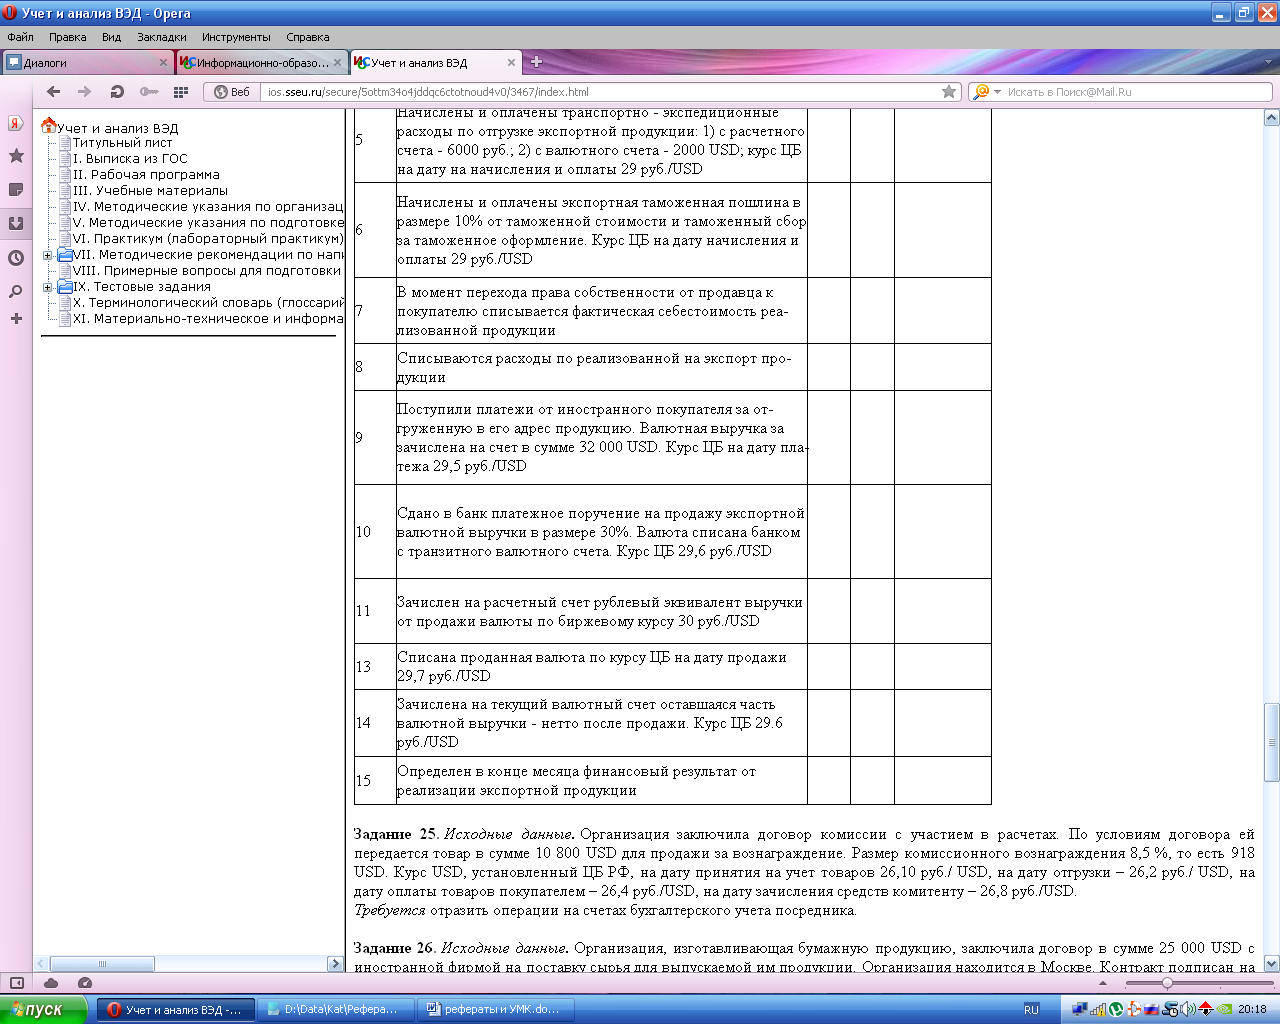1280x1024 pixels.
Task: Open Speed Dial grid icon
Action: click(181, 91)
